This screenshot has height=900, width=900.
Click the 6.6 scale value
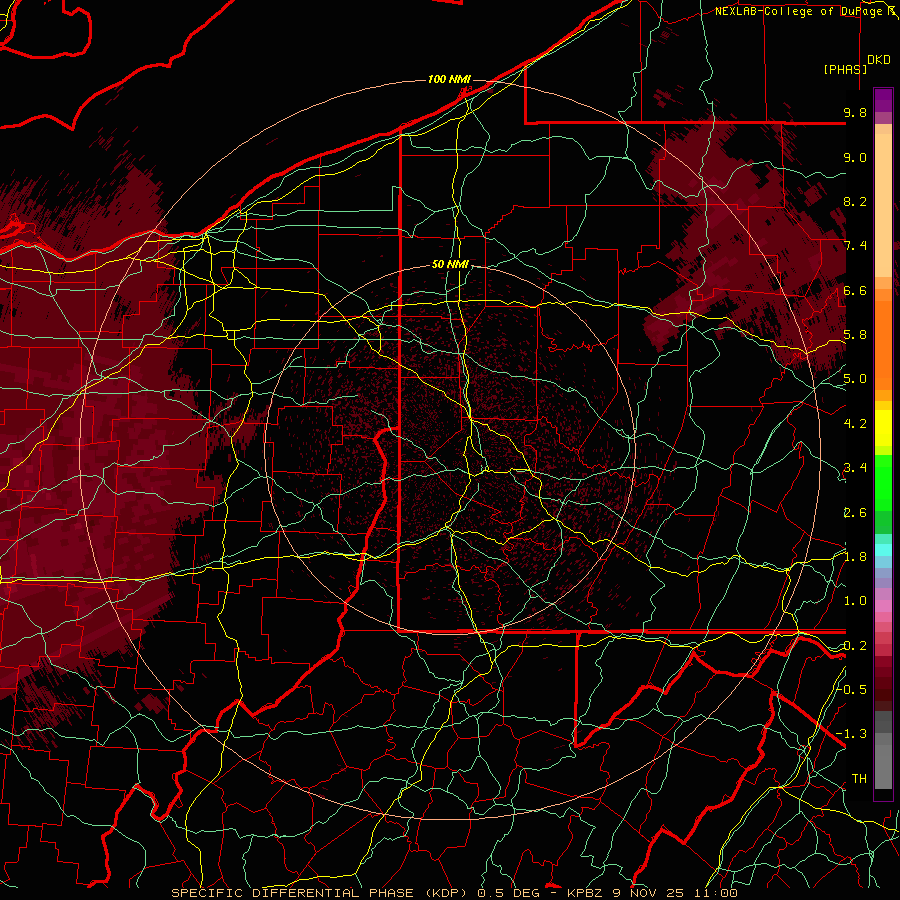[x=855, y=290]
